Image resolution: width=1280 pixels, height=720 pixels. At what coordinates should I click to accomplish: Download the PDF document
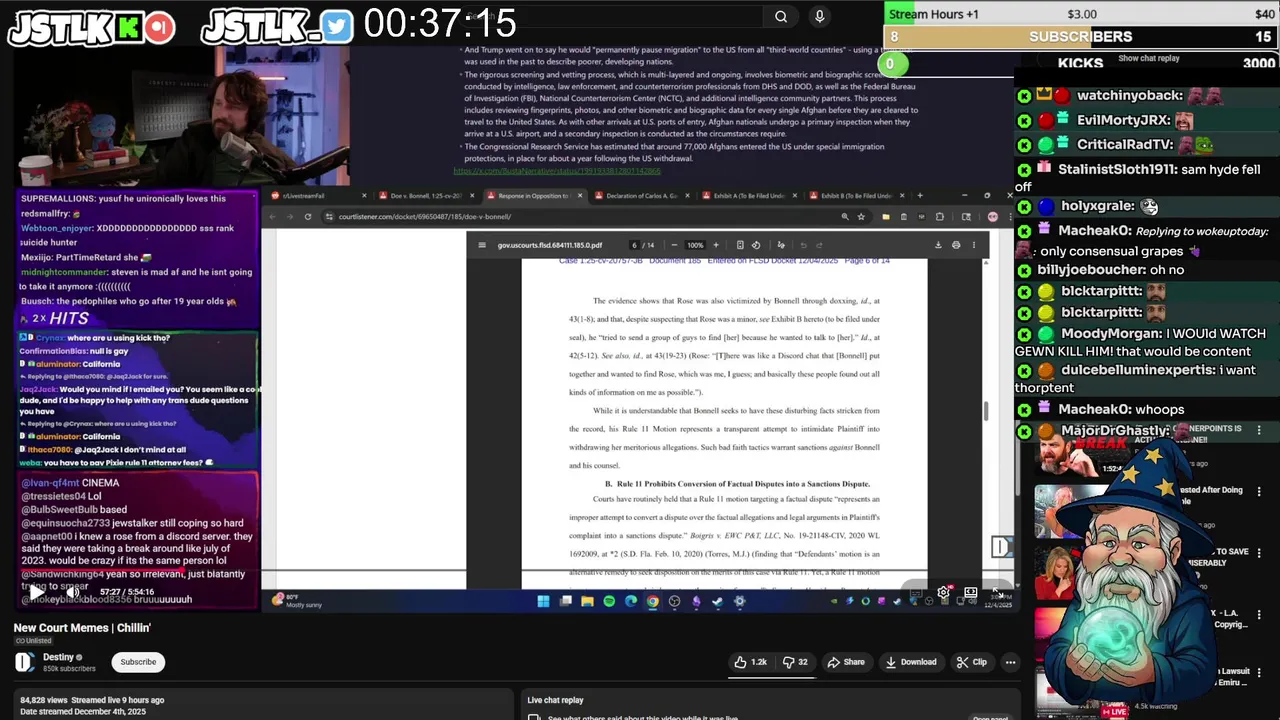[x=938, y=245]
